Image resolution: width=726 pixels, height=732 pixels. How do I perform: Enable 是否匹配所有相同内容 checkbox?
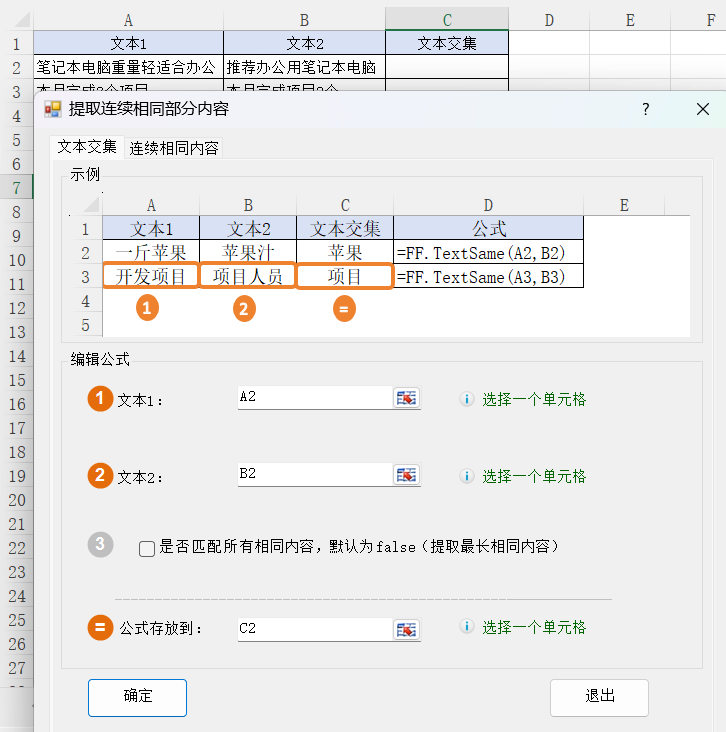point(147,548)
